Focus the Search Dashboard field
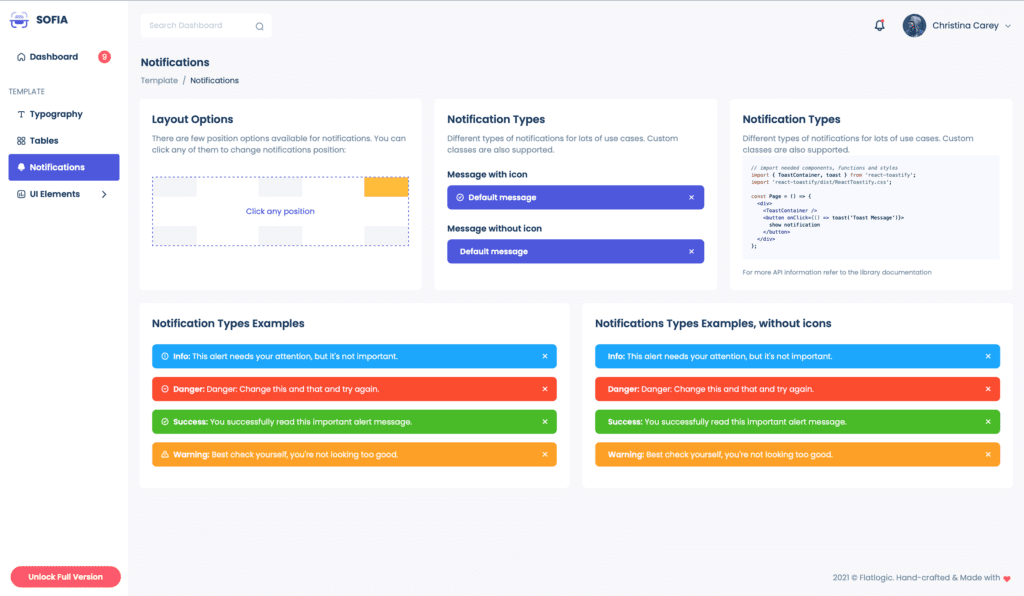This screenshot has width=1024, height=596. 206,25
